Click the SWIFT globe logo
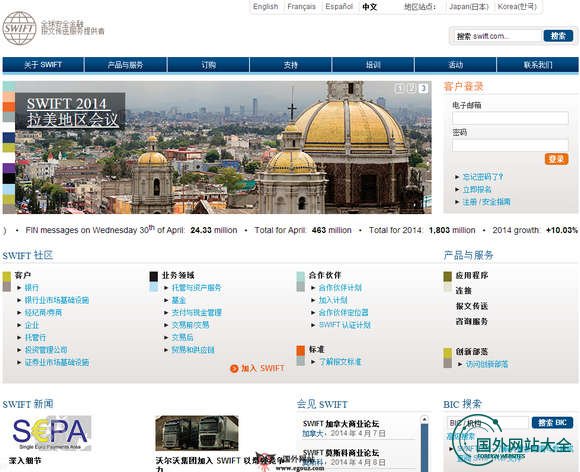The height and width of the screenshot is (472, 580). click(19, 28)
